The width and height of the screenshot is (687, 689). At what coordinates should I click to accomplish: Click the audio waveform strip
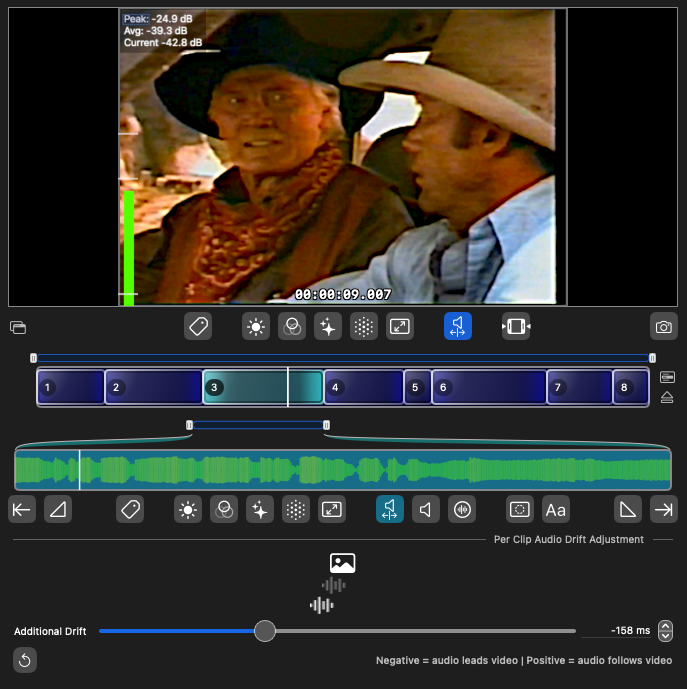click(x=343, y=470)
